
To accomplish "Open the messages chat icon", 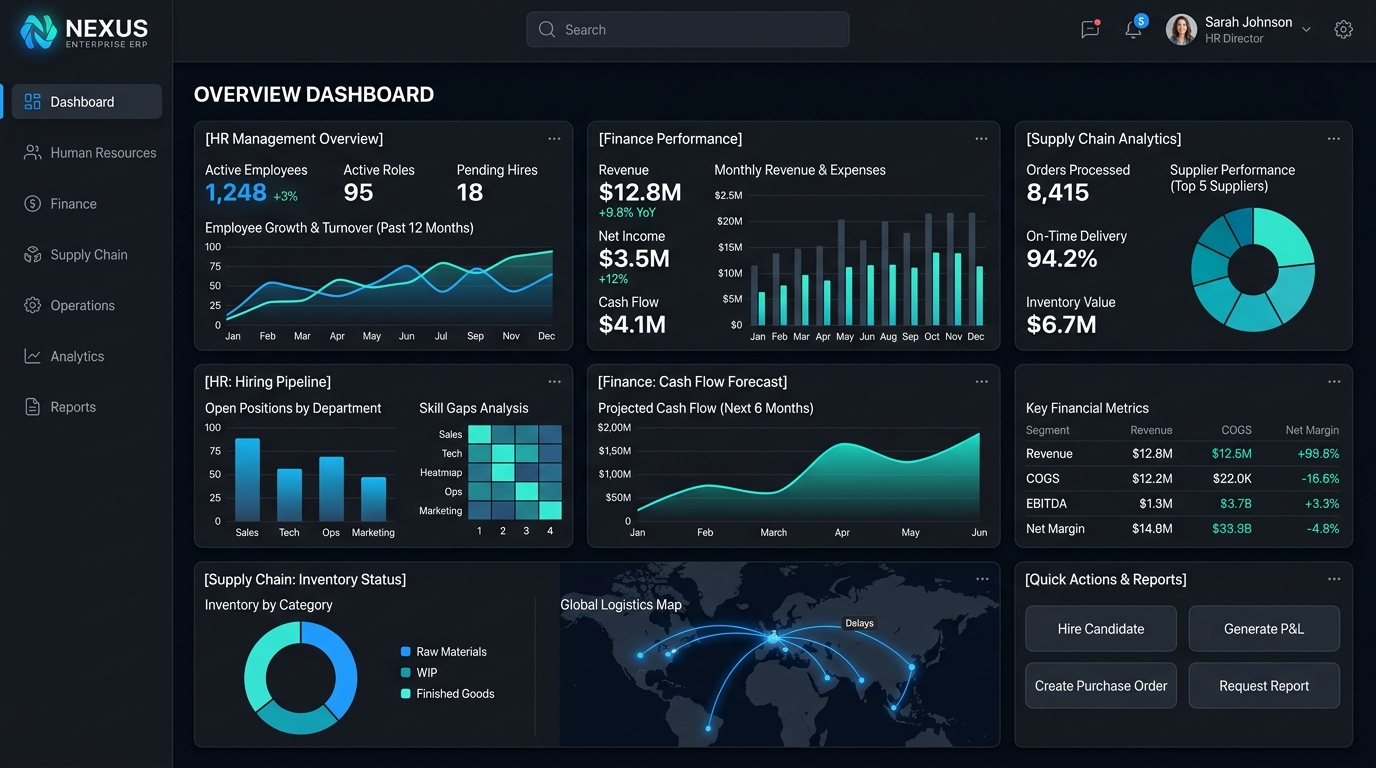I will click(1090, 29).
